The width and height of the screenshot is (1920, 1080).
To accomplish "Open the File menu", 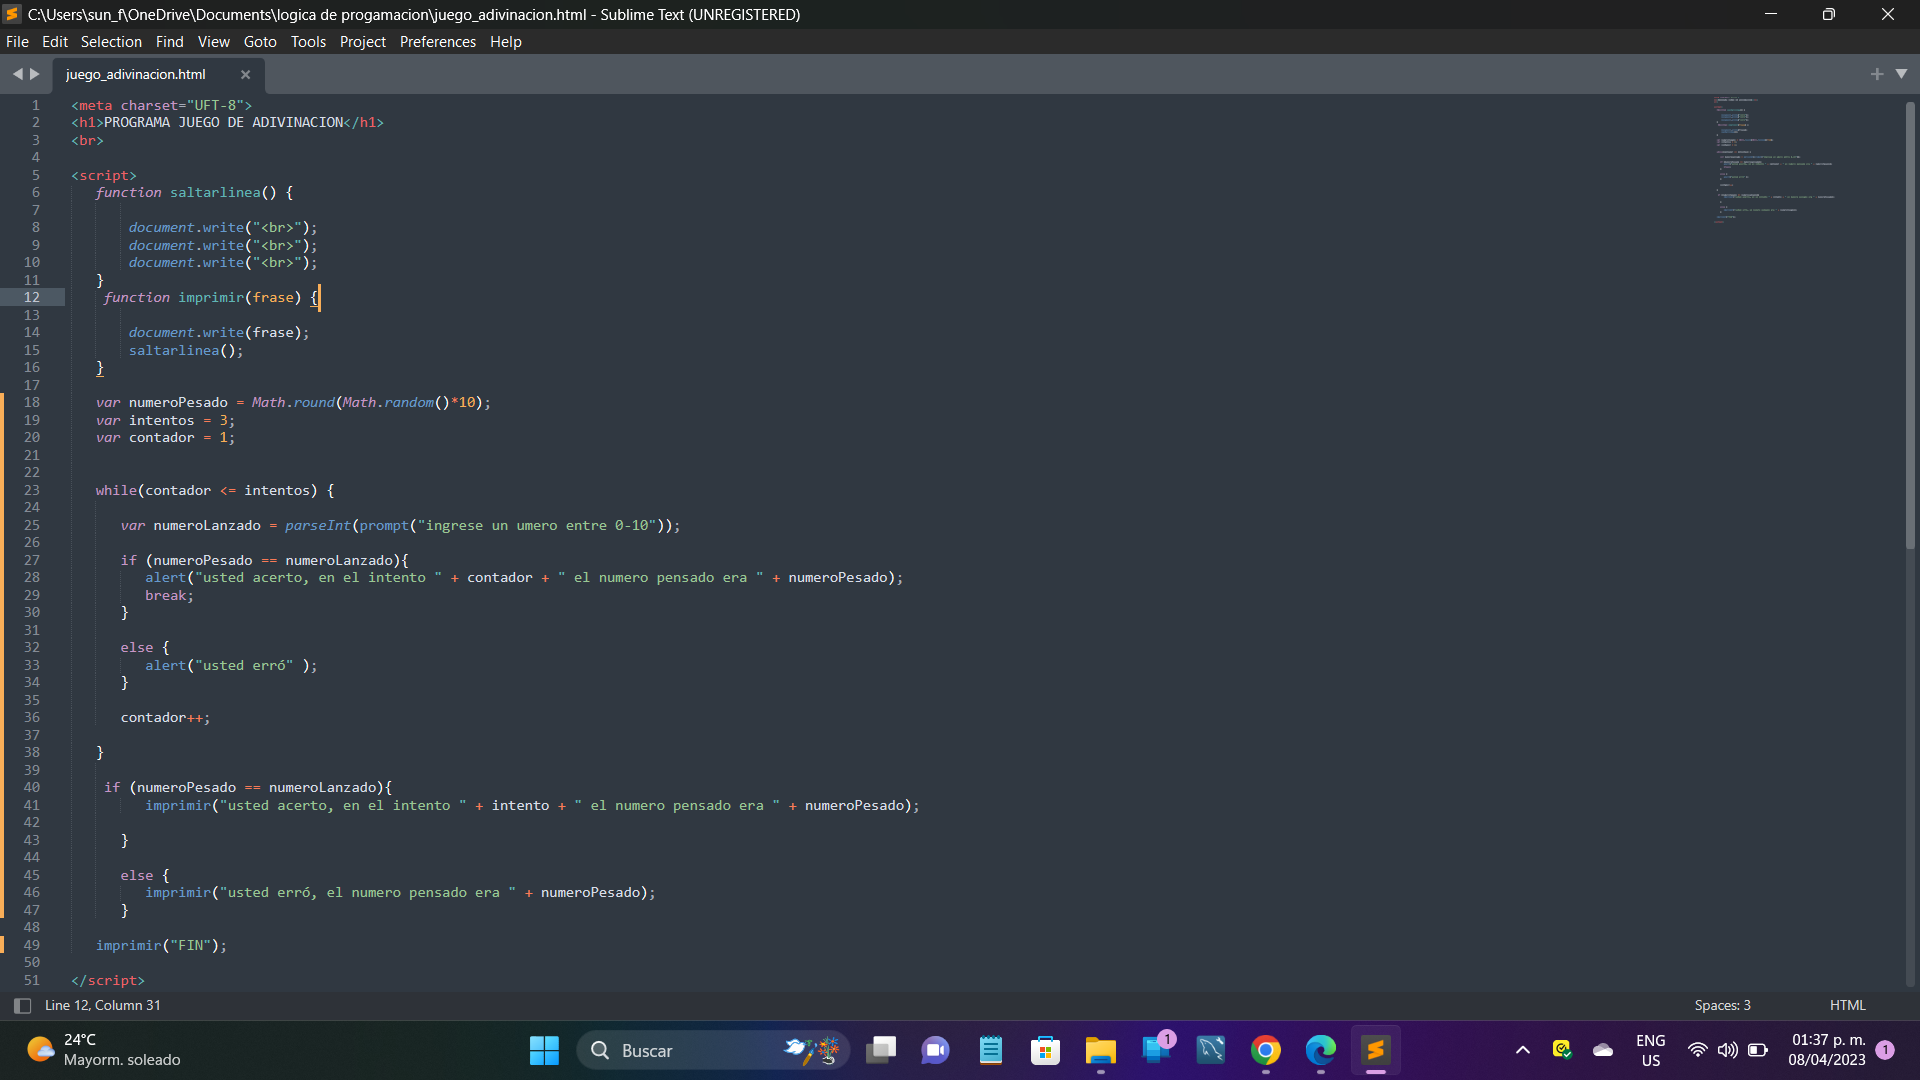I will click(17, 41).
